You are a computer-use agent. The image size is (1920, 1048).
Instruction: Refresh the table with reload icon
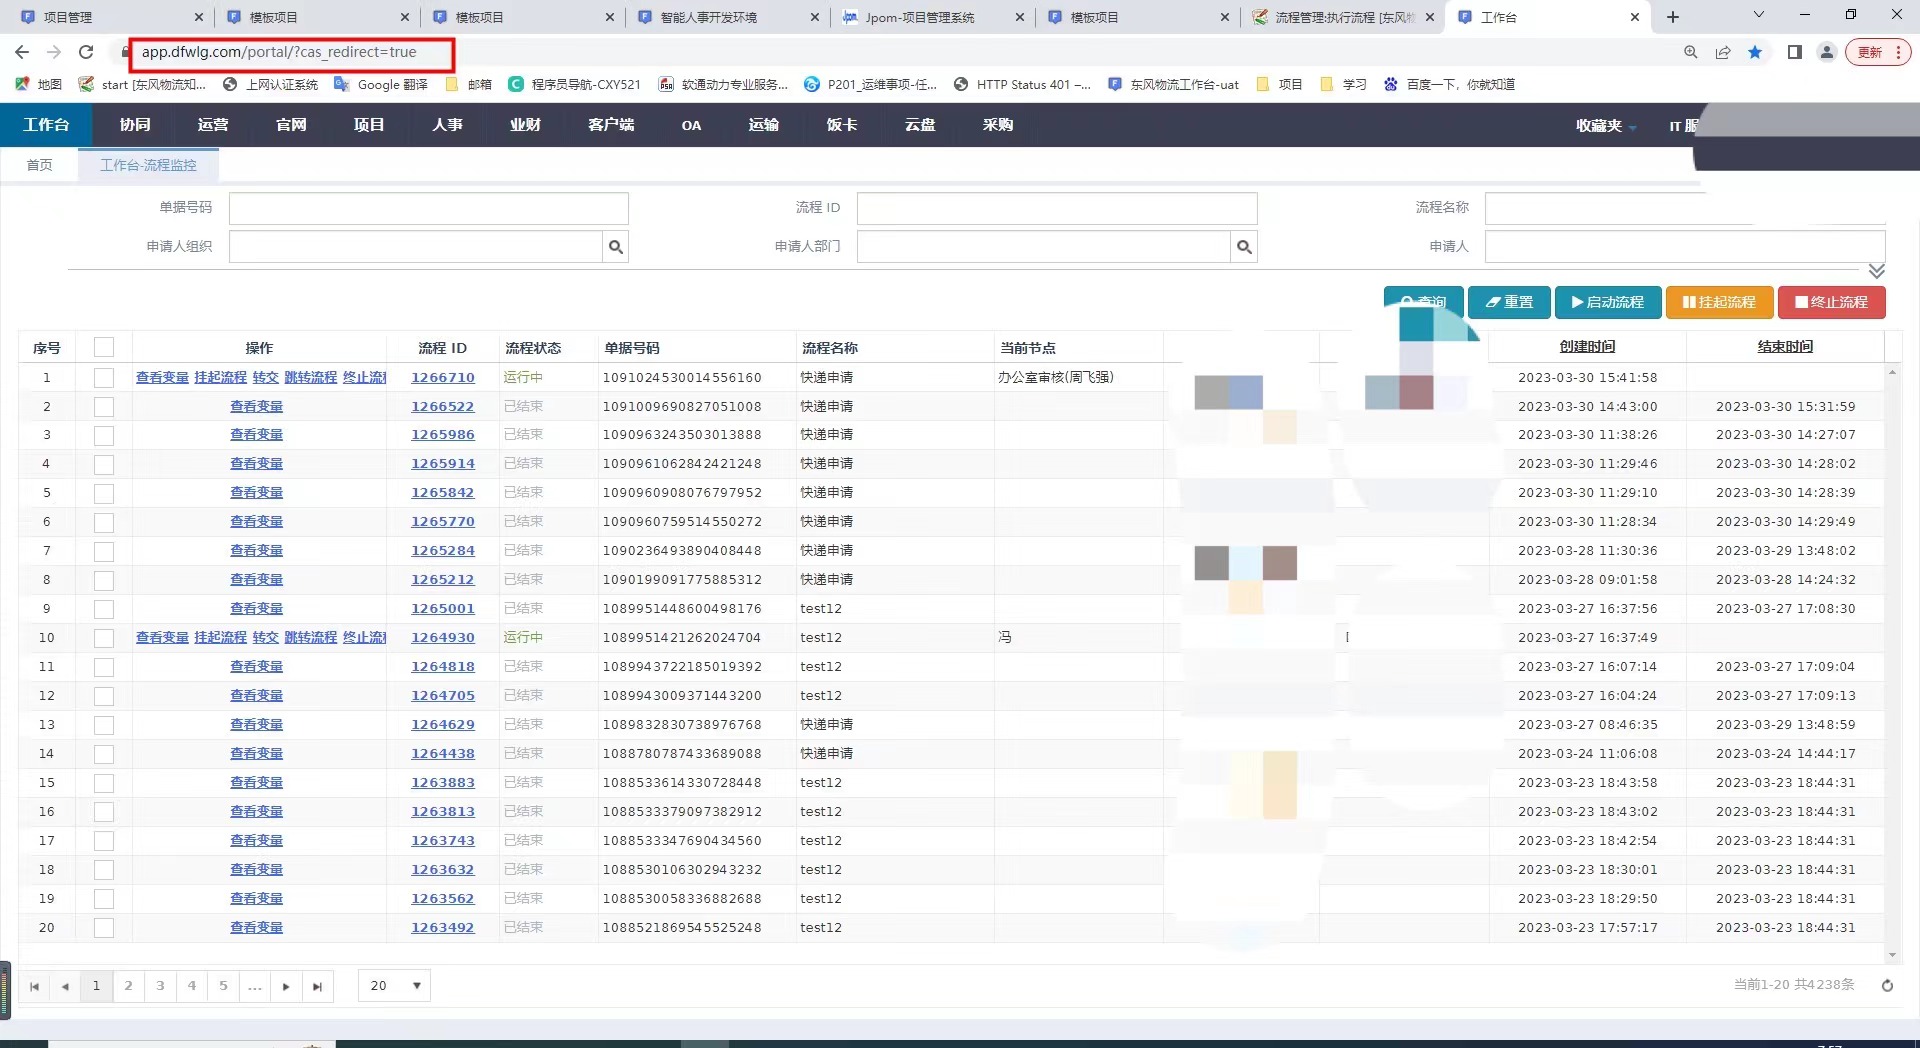click(x=1887, y=985)
